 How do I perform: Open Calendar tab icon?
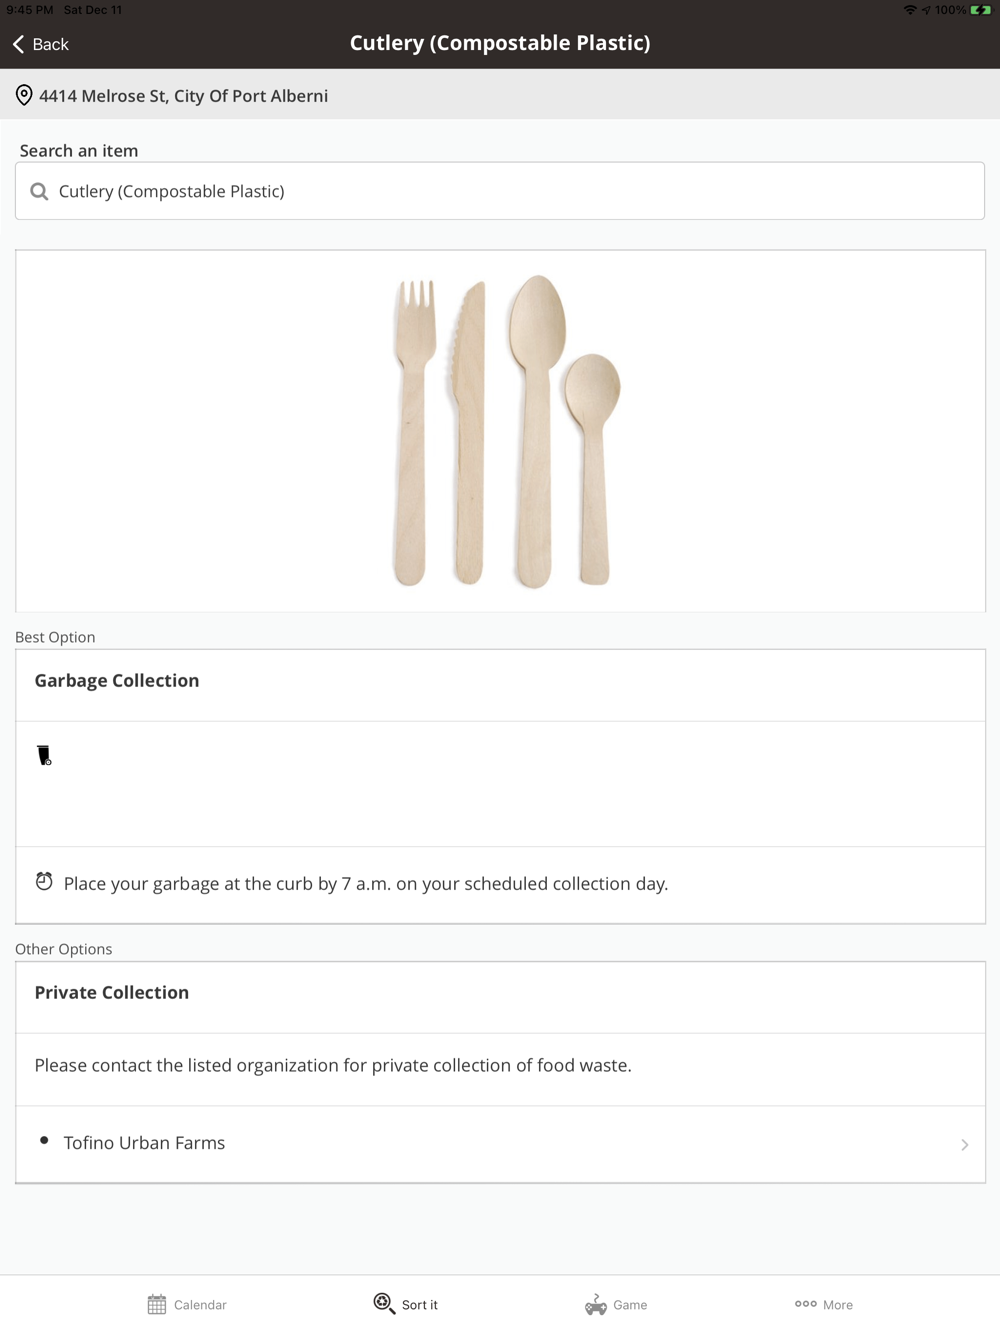point(157,1304)
